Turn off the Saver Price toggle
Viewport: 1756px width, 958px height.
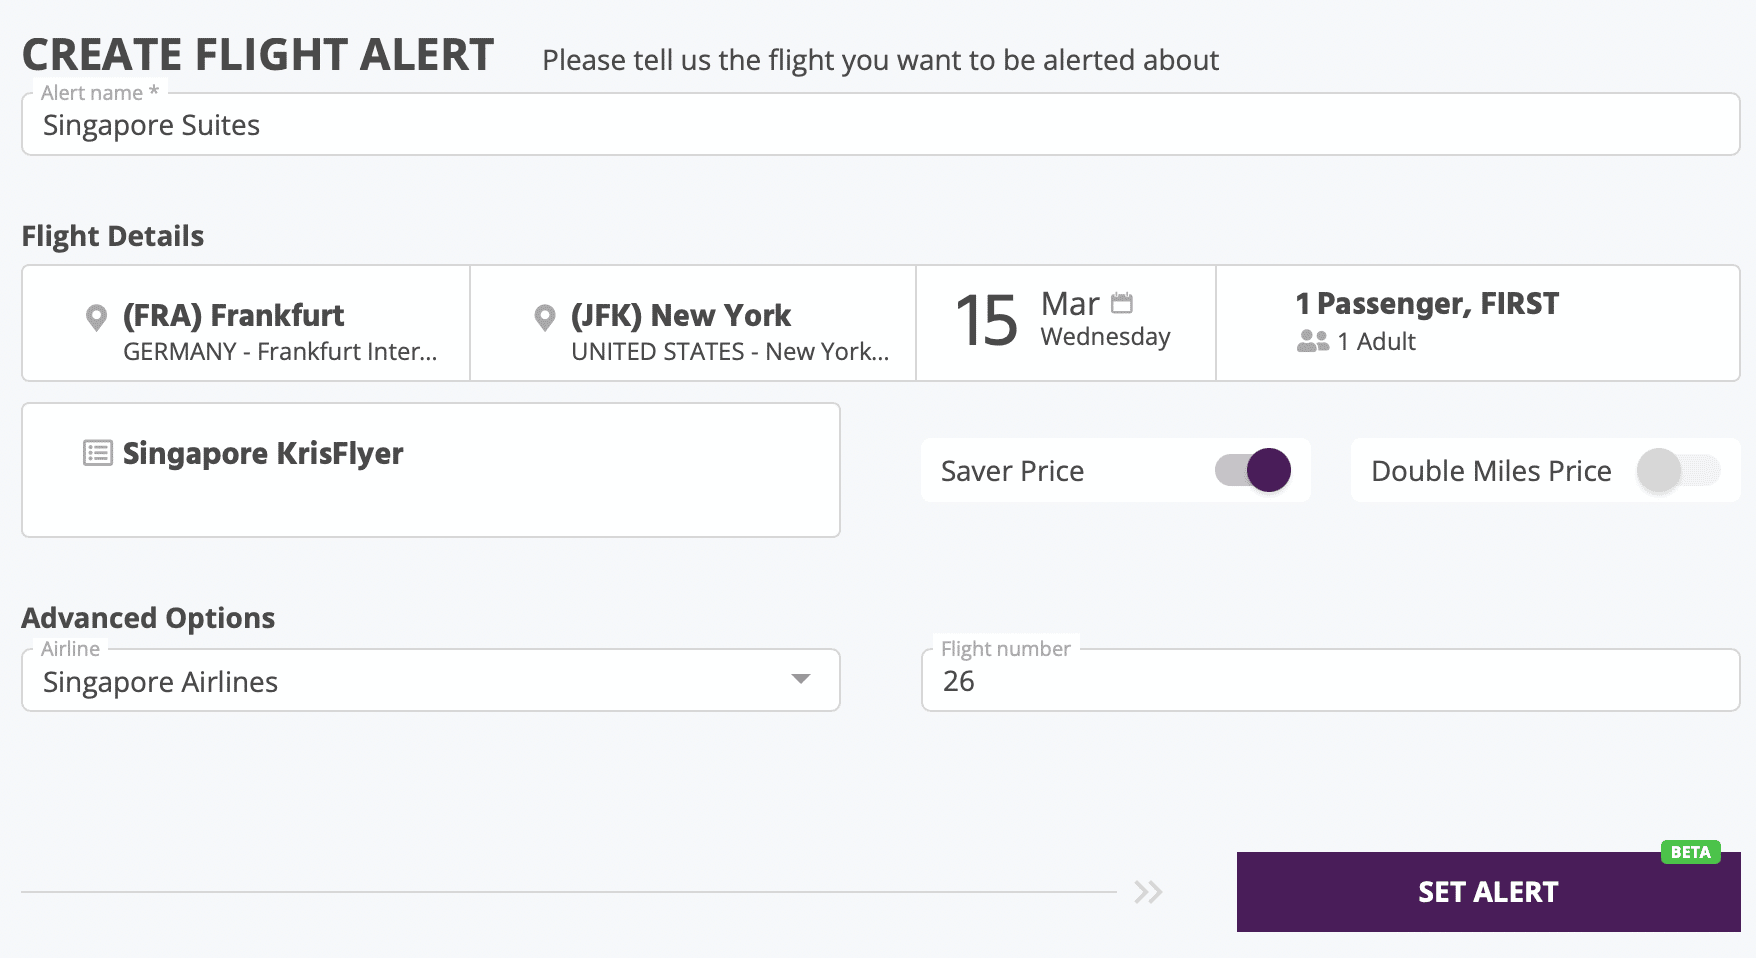[1253, 470]
